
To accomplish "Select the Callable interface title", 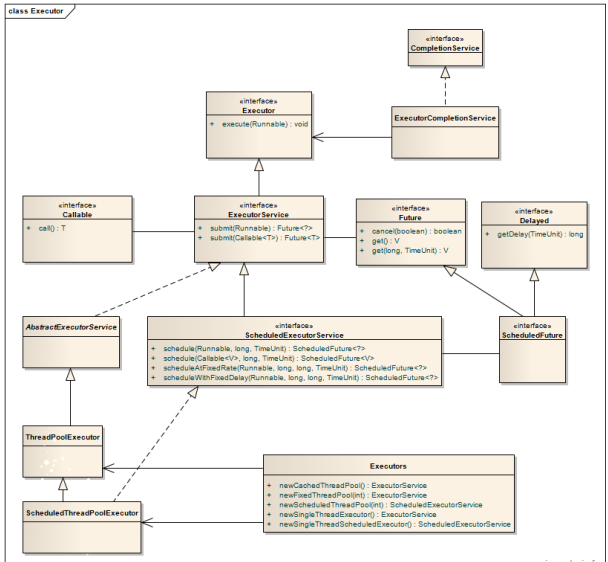I will (x=77, y=214).
